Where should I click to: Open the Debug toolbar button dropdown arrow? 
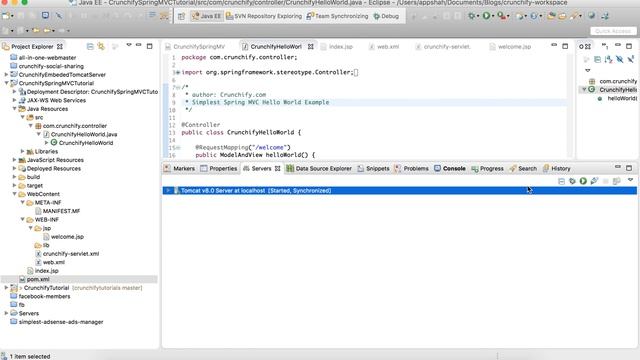(478, 16)
